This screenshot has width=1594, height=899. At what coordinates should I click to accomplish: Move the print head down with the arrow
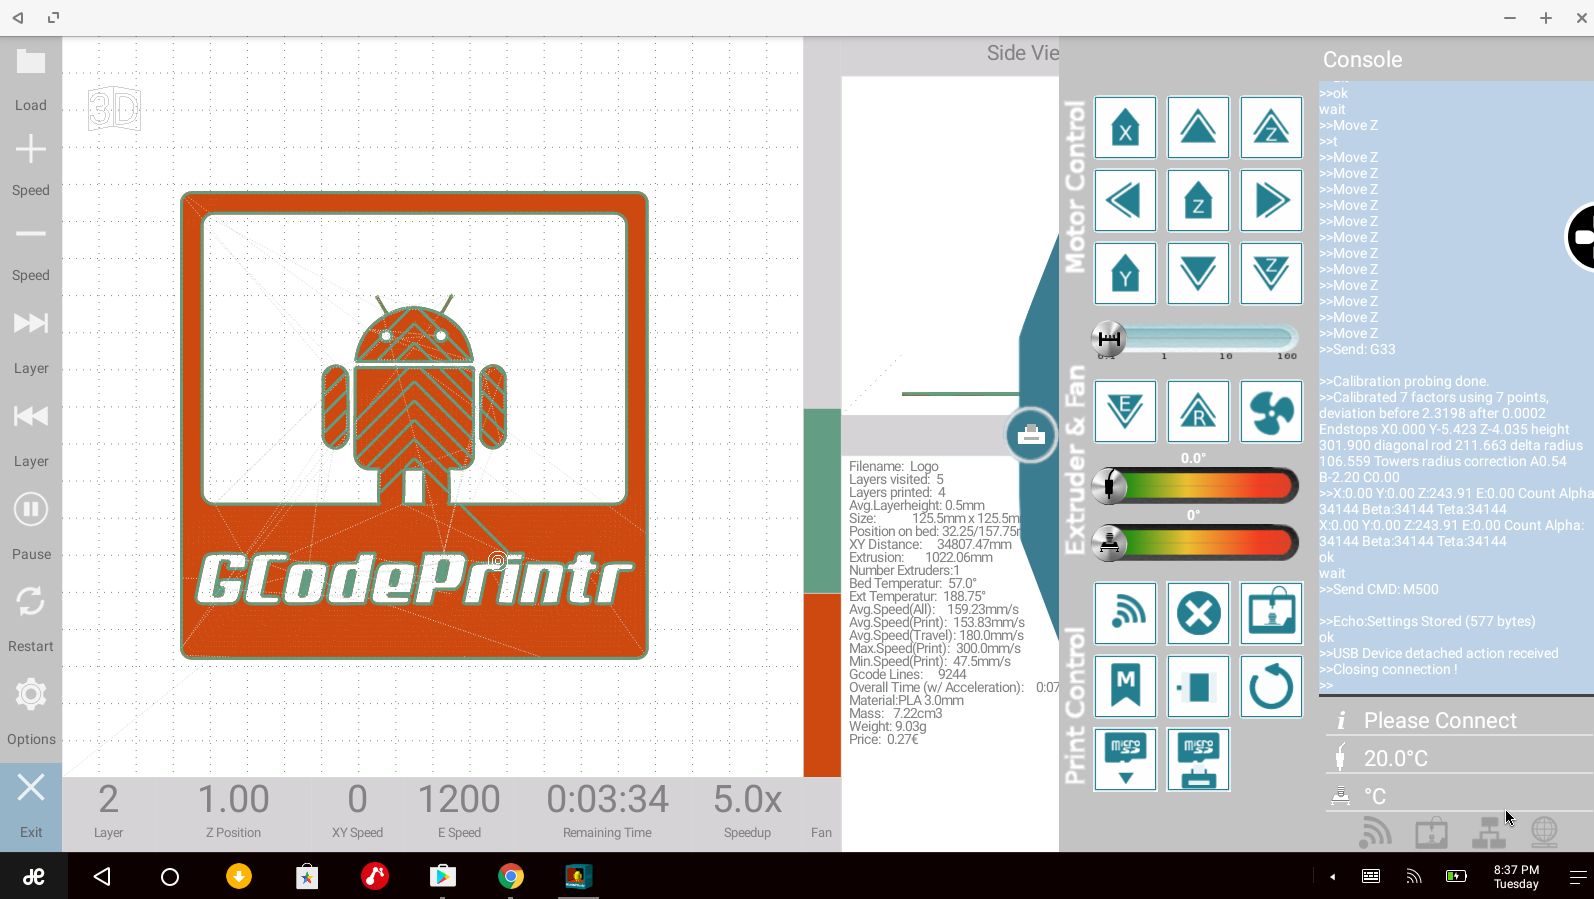coord(1198,273)
